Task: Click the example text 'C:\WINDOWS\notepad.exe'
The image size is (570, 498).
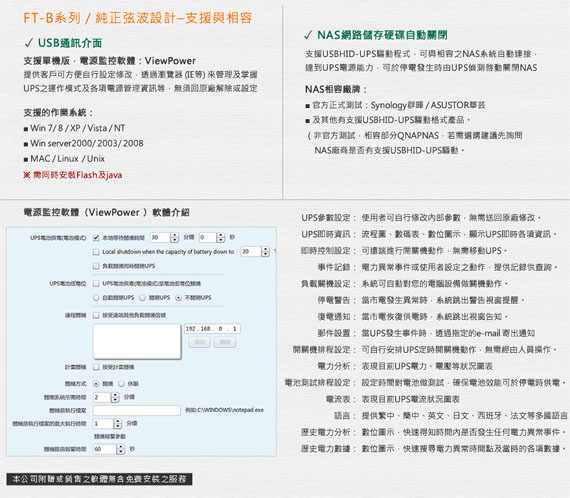Action: tap(230, 410)
